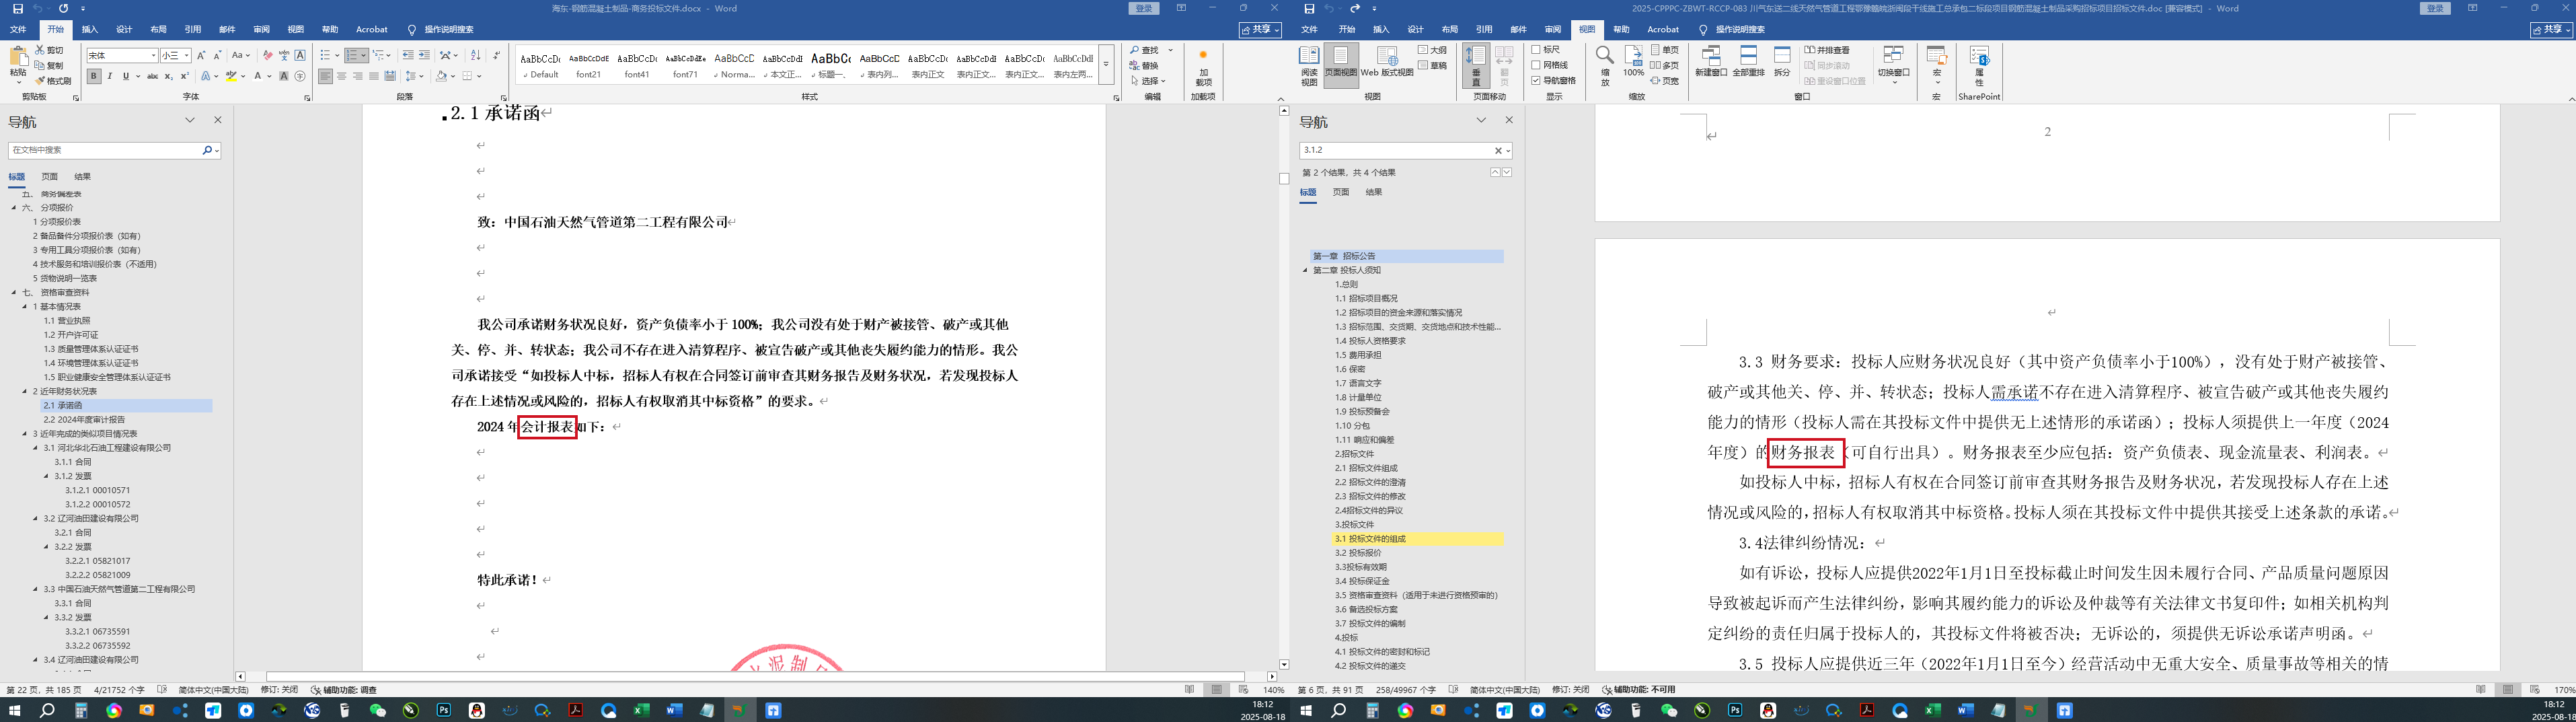Open font name dropdown in left window

coord(153,55)
